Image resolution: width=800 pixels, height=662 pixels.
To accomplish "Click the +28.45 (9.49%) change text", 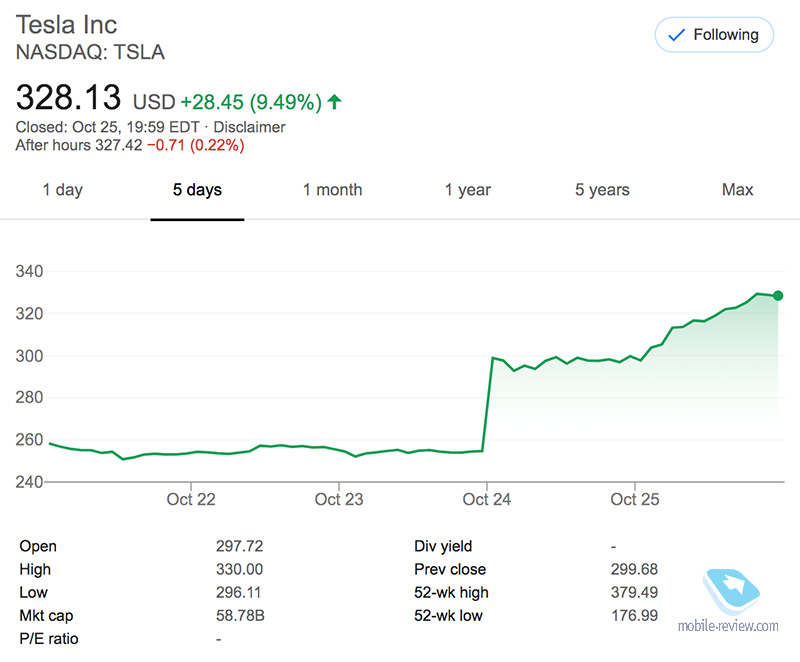I will (x=251, y=102).
